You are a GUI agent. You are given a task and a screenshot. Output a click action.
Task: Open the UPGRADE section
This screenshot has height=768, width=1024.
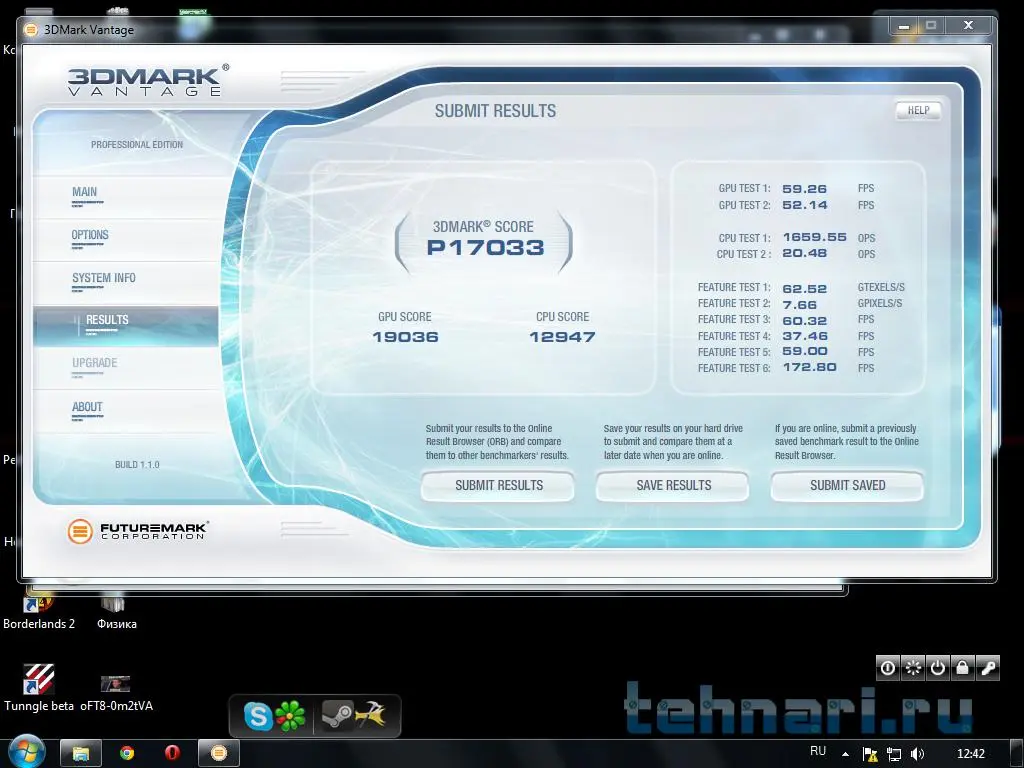pyautogui.click(x=95, y=363)
